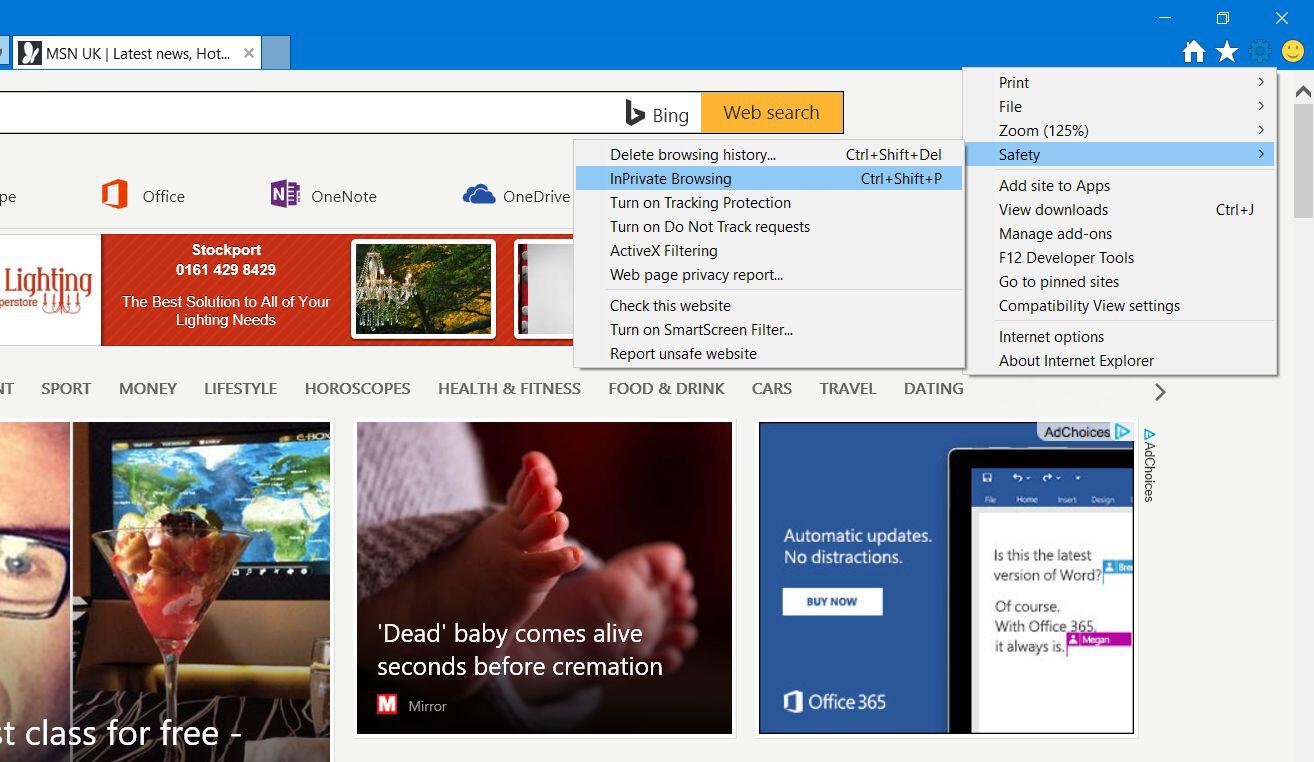The image size is (1314, 762).
Task: Open F12 Developer Tools
Action: coord(1120,257)
